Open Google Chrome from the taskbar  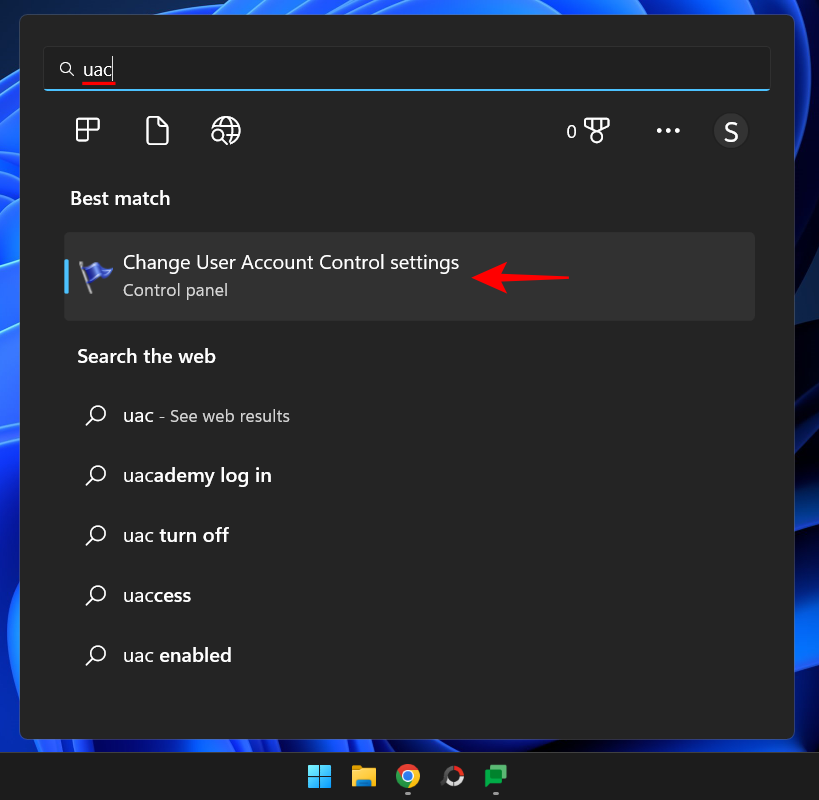pyautogui.click(x=407, y=775)
